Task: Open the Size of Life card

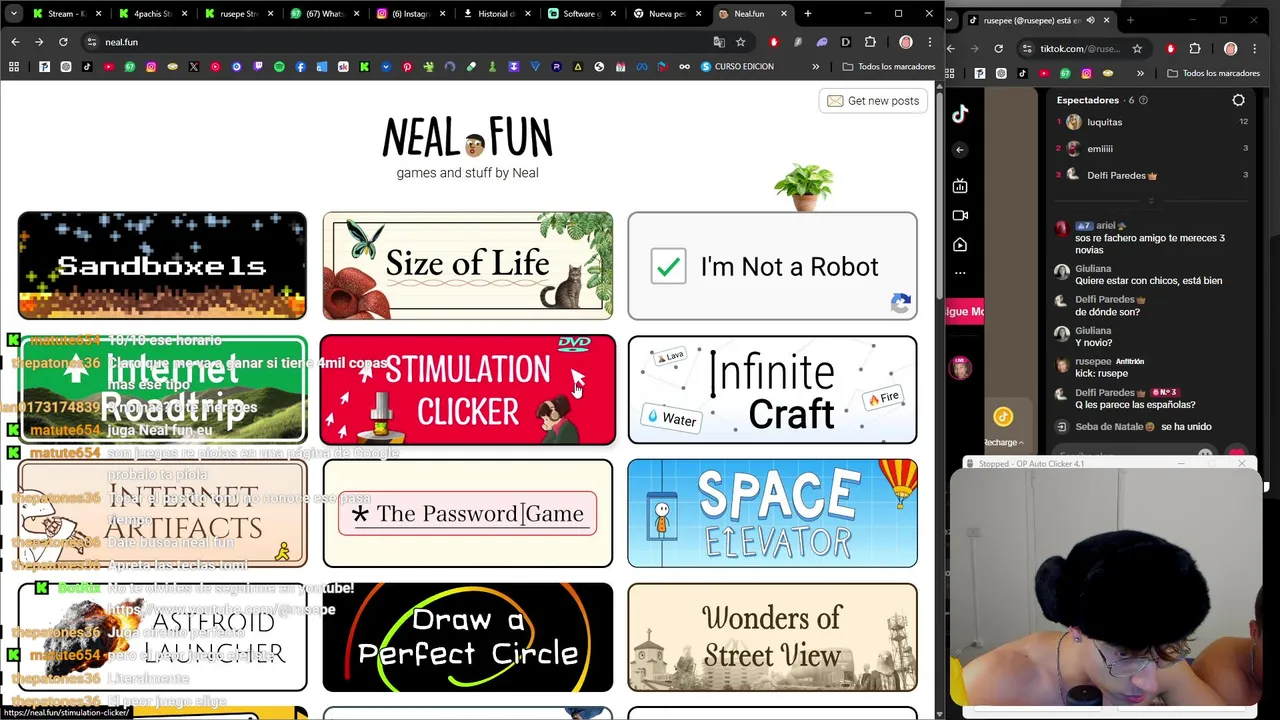Action: pos(468,266)
